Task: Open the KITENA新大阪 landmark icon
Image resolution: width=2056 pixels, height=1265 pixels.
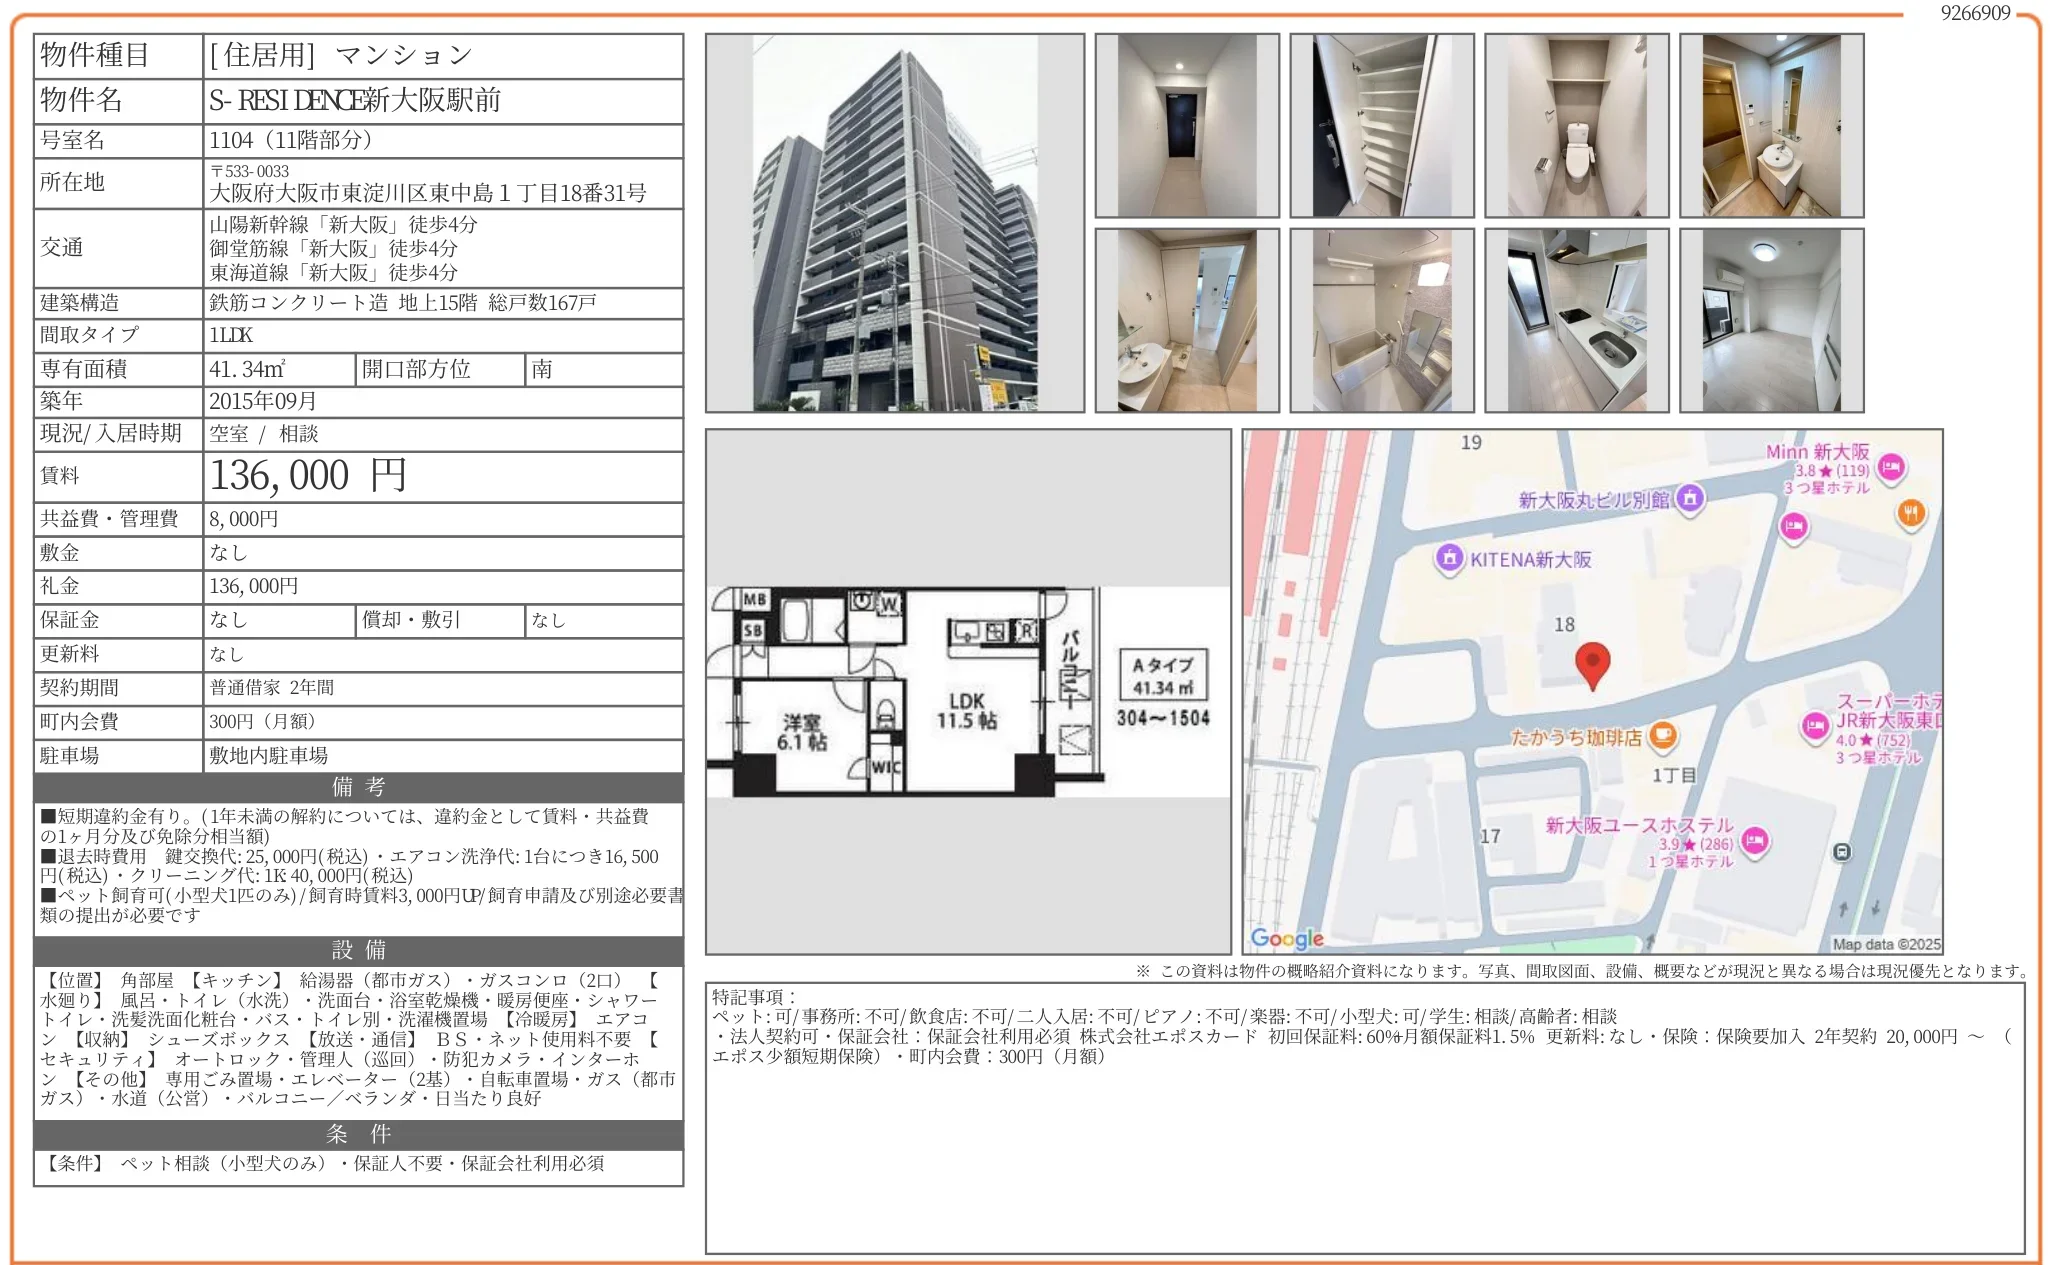Action: pos(1448,558)
